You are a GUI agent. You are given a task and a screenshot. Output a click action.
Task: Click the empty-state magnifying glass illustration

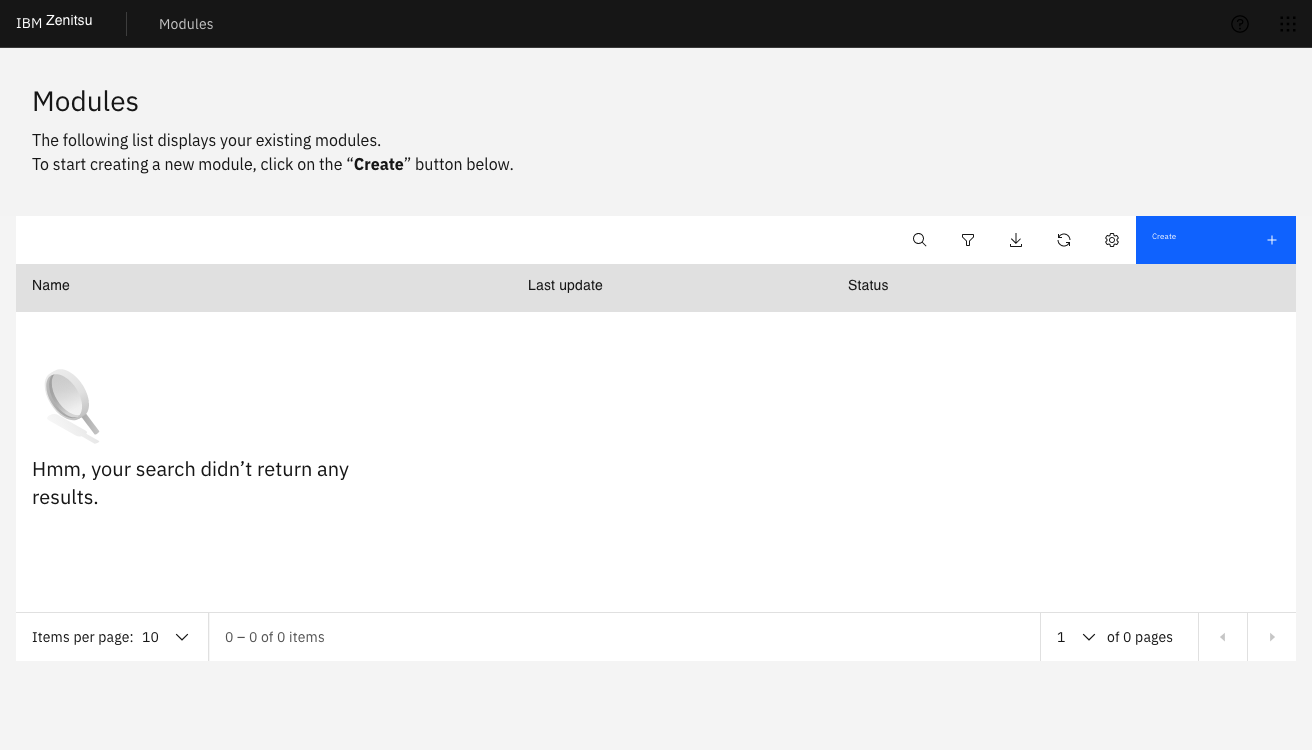[x=72, y=405]
